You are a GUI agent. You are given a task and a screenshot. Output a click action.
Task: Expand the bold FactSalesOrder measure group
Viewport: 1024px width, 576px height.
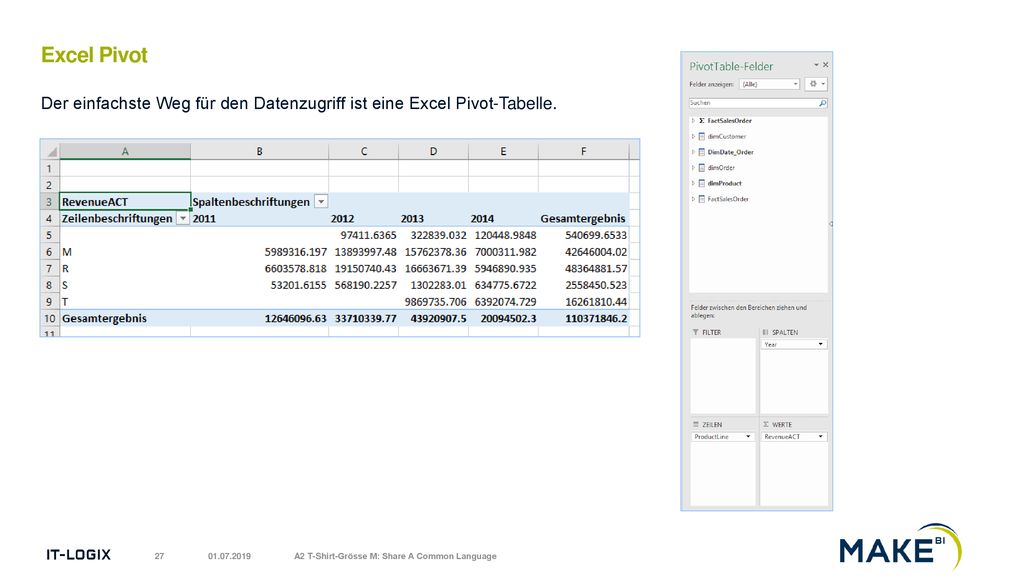pyautogui.click(x=693, y=121)
